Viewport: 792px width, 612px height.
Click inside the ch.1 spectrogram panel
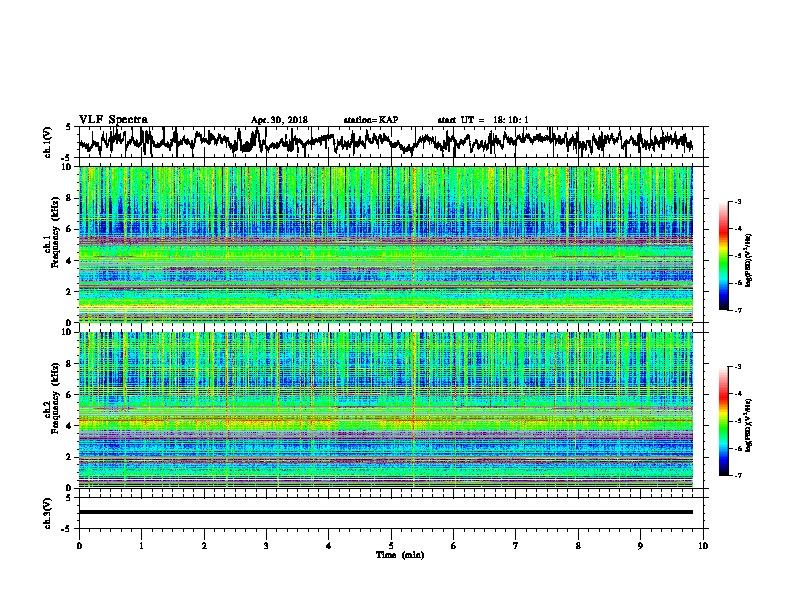(x=385, y=244)
